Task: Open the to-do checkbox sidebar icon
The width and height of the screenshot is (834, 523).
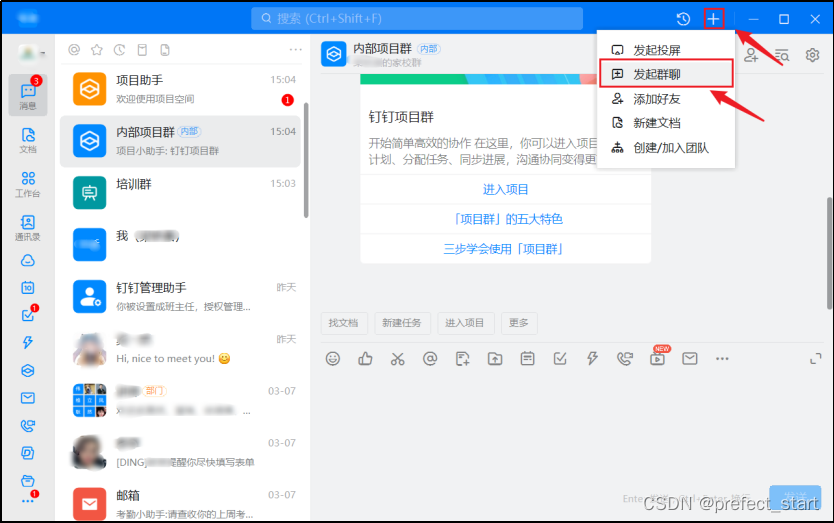Action: pyautogui.click(x=28, y=314)
